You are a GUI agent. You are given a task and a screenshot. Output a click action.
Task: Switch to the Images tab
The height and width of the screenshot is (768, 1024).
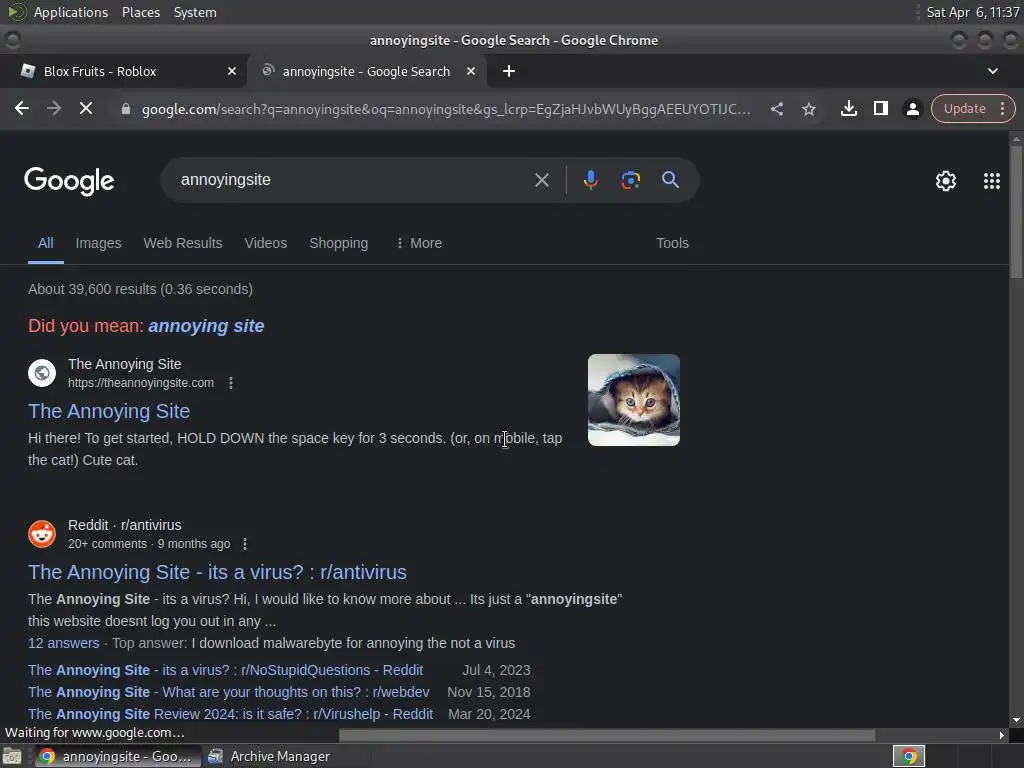point(99,243)
